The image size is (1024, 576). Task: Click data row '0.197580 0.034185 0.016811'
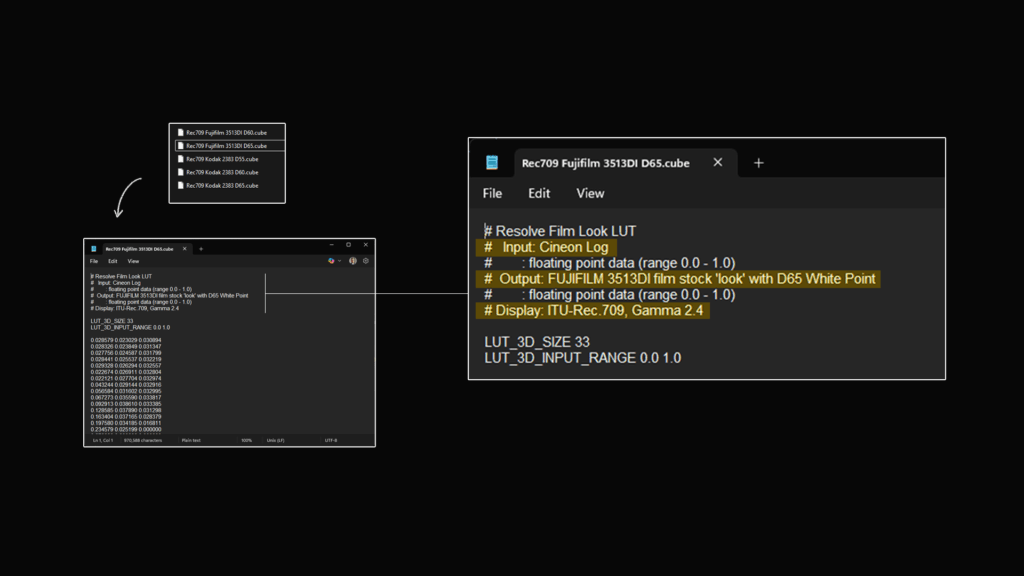126,423
